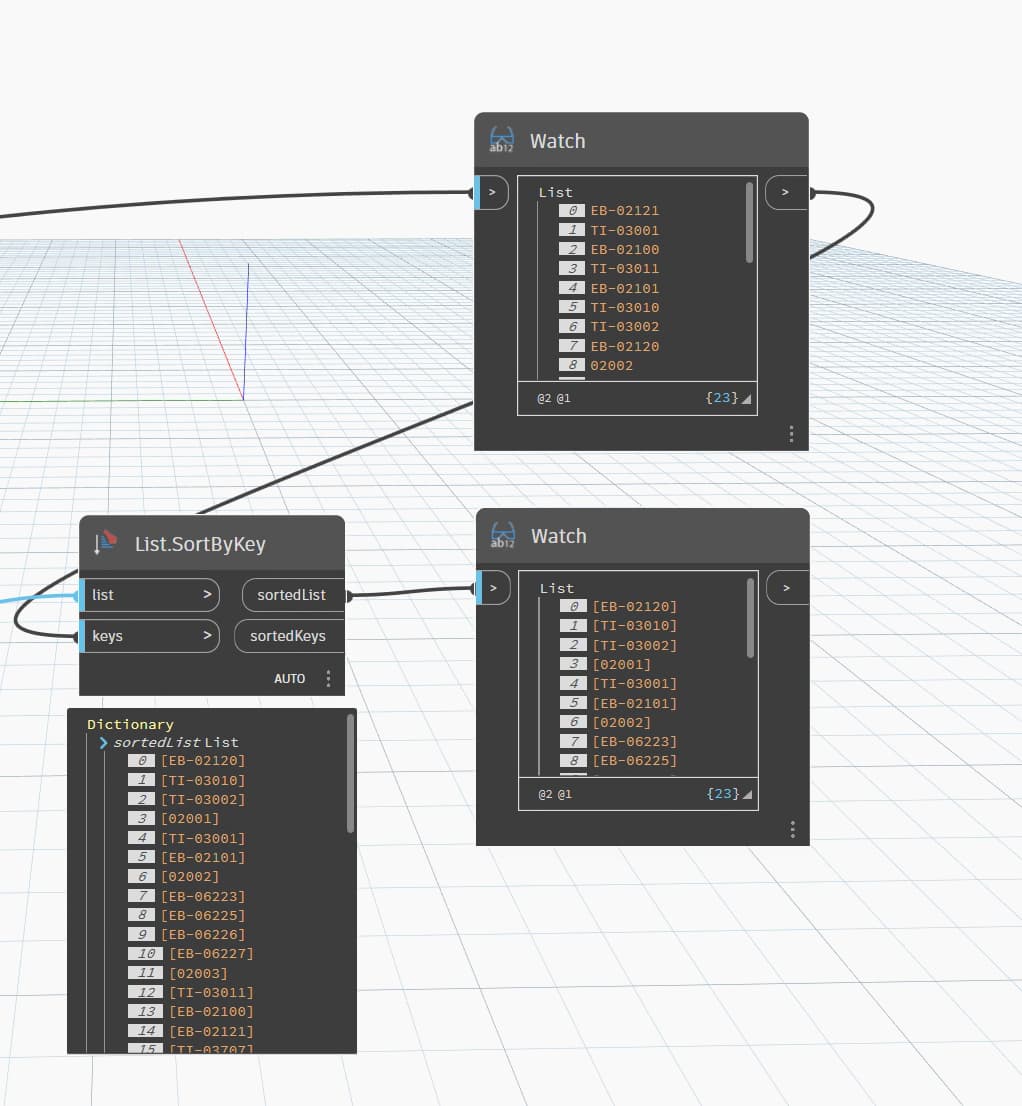Viewport: 1022px width, 1106px height.
Task: Click the resize triangle in upper Watch preview
Action: [746, 399]
